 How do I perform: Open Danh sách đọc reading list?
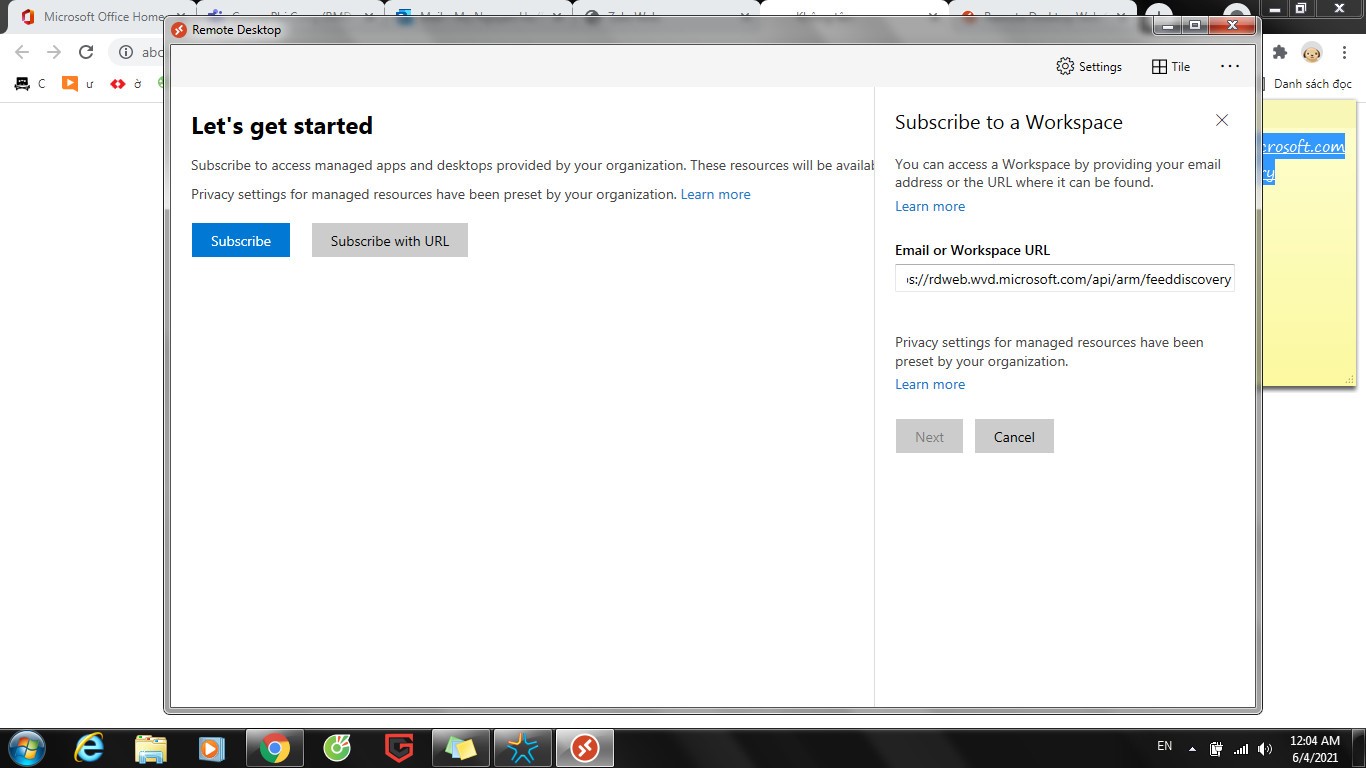[x=1310, y=84]
